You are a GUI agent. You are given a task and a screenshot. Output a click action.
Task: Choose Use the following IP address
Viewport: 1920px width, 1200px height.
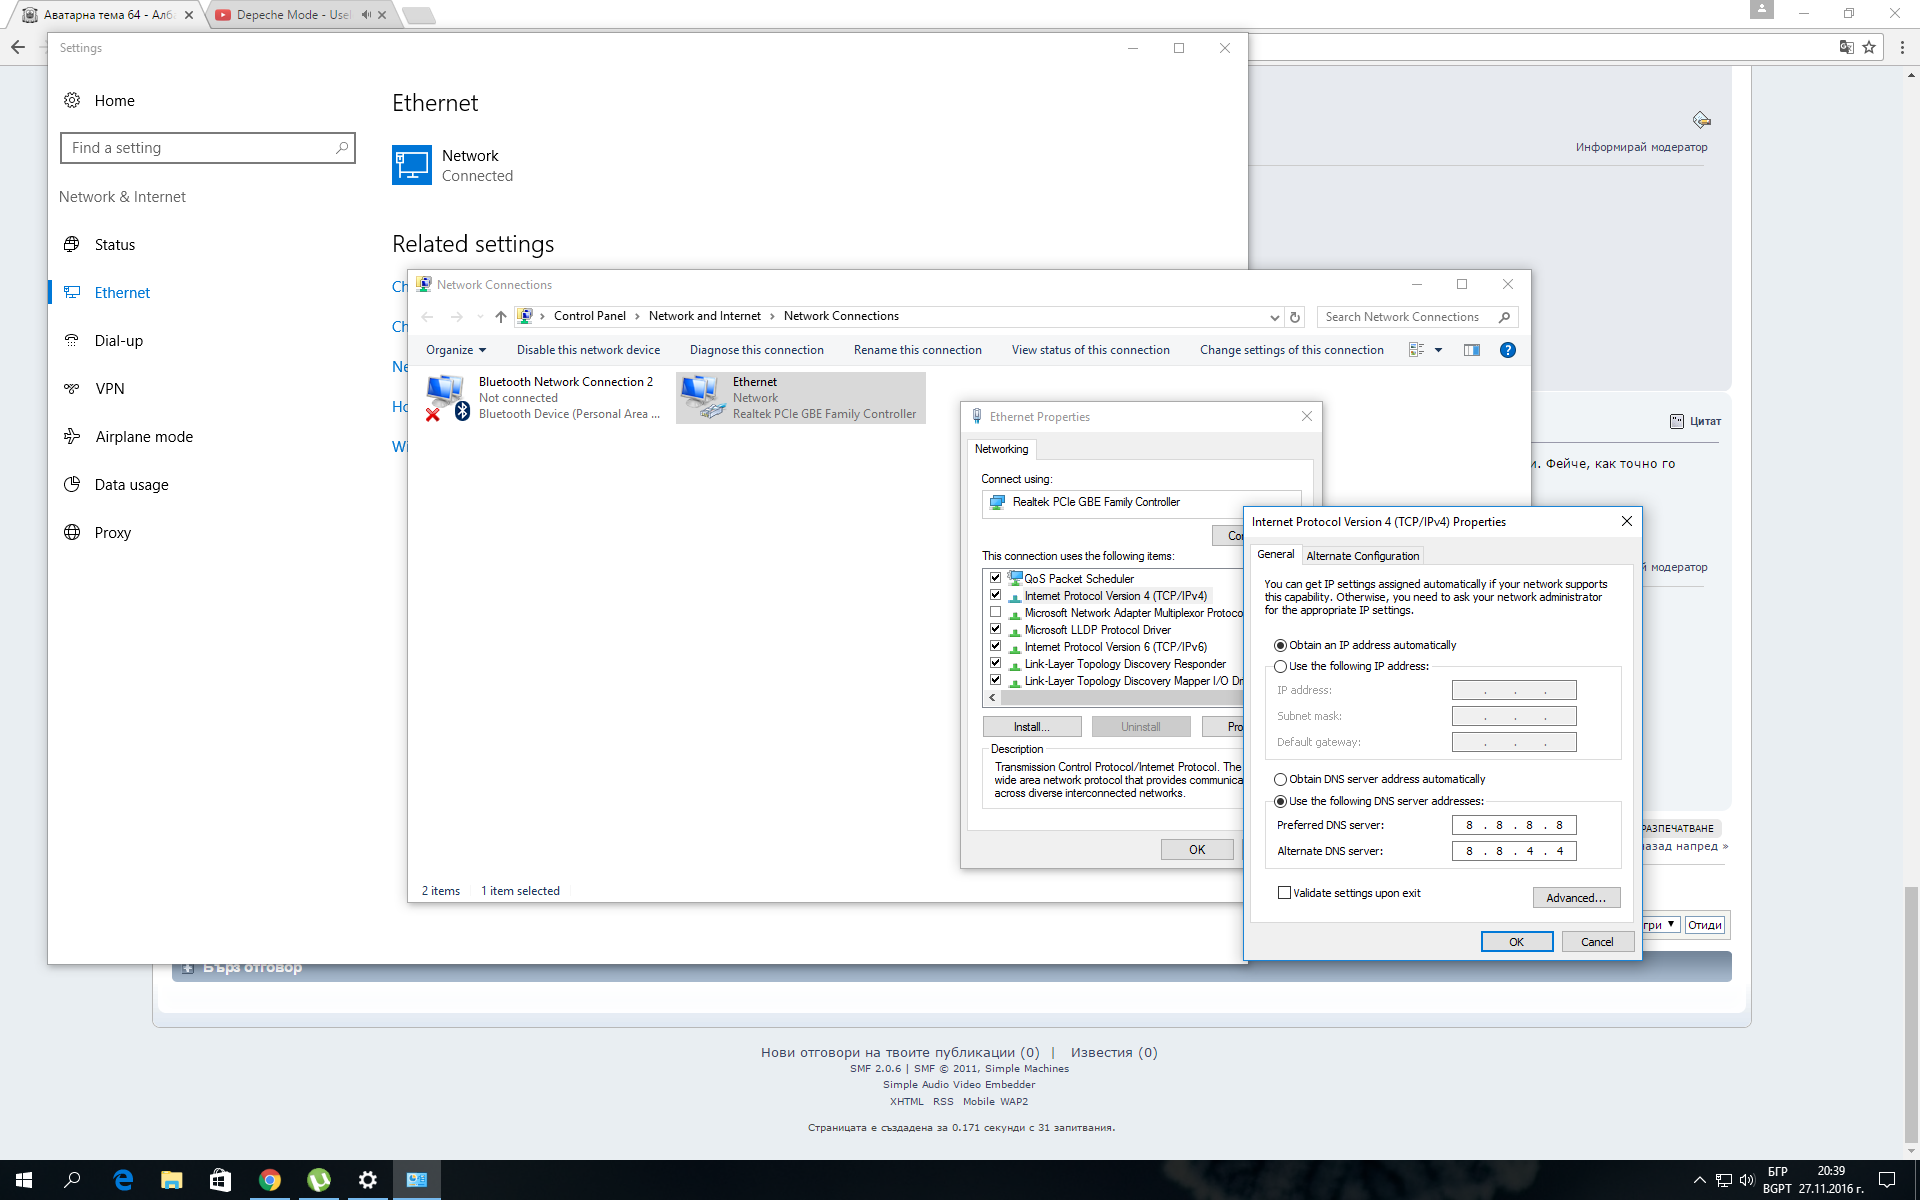(1280, 666)
